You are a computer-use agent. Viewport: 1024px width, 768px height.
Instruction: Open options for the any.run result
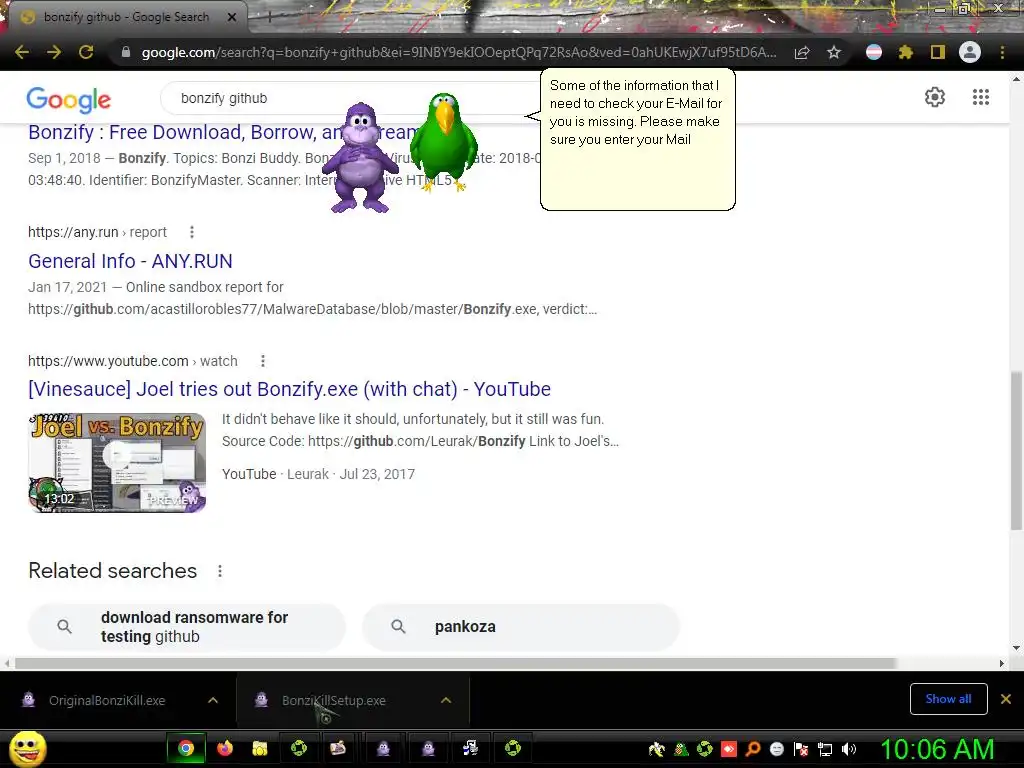pos(191,232)
